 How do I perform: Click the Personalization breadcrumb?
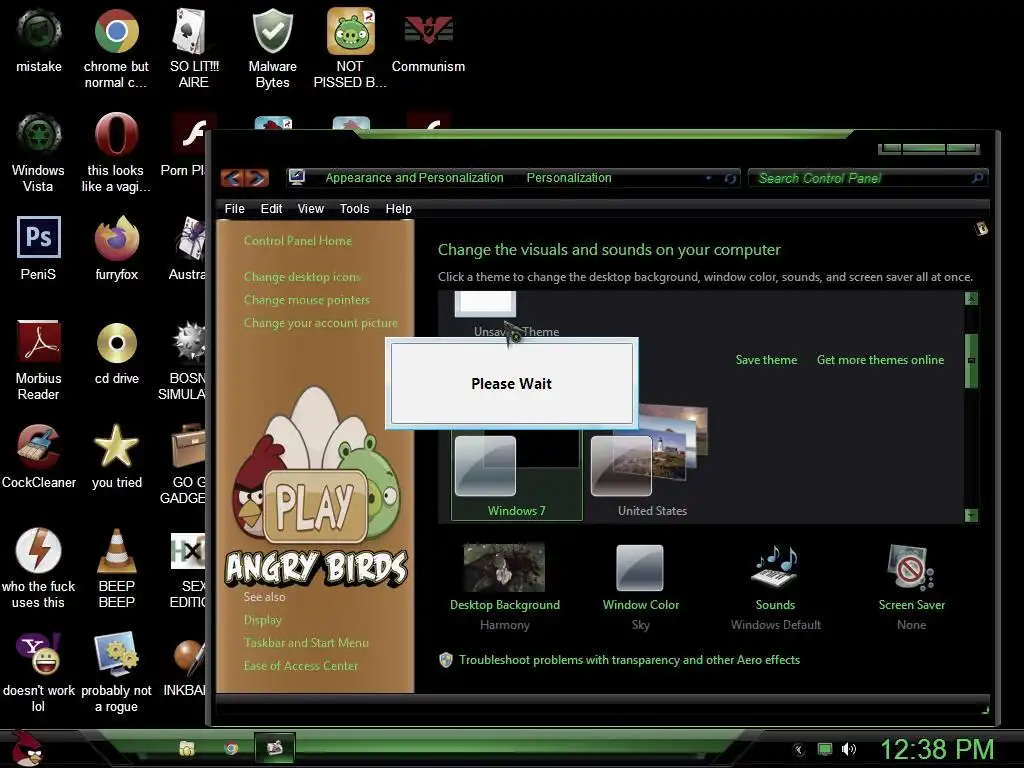[x=569, y=178]
